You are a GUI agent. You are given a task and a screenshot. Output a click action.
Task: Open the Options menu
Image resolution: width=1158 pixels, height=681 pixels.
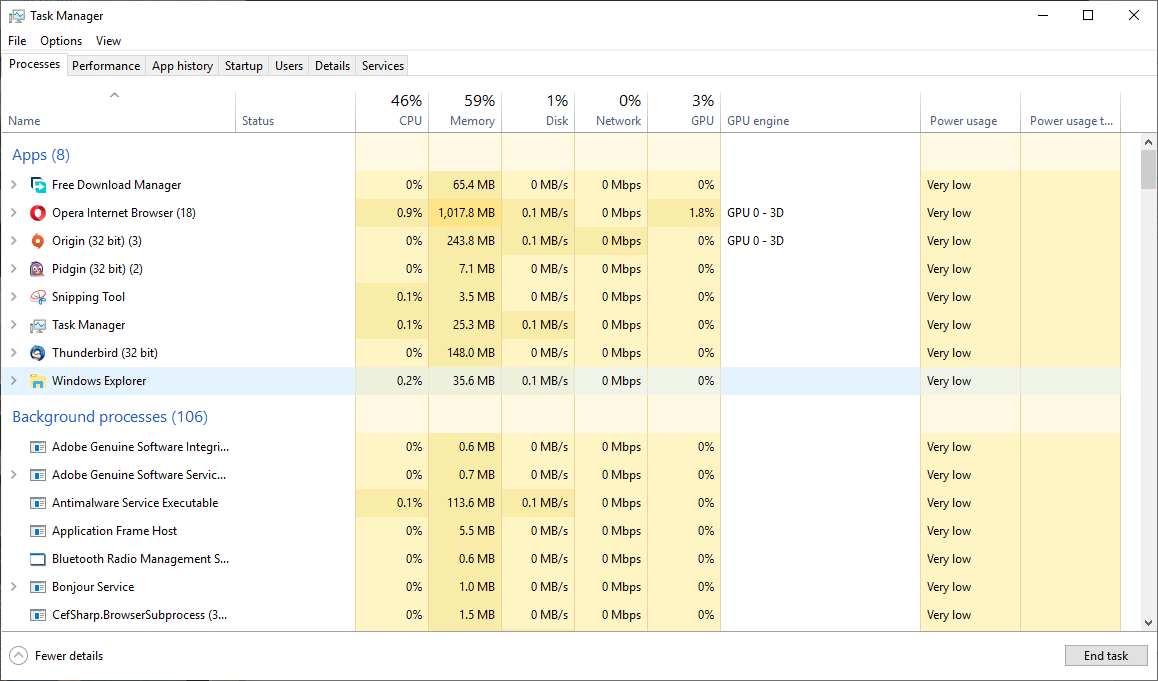(x=61, y=41)
